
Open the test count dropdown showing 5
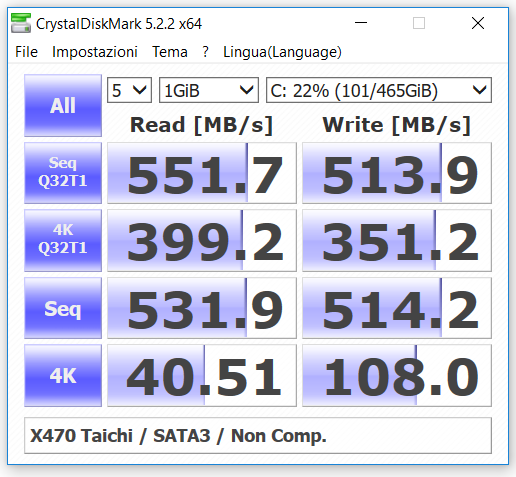129,90
